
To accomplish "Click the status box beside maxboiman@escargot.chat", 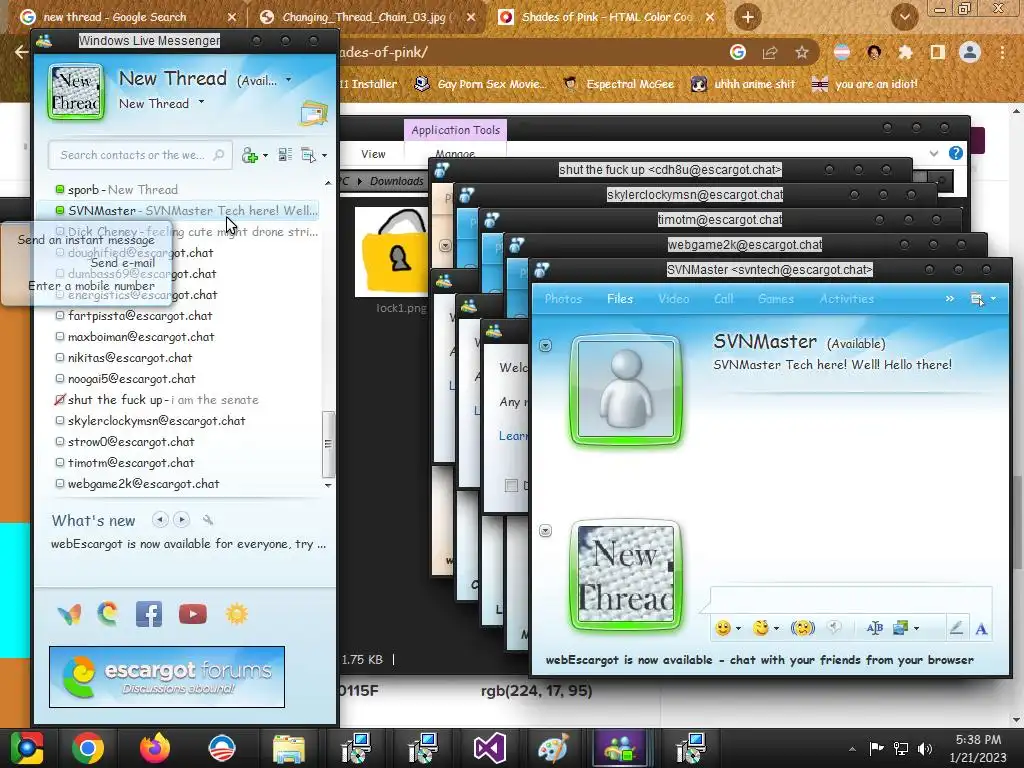I will [x=60, y=336].
